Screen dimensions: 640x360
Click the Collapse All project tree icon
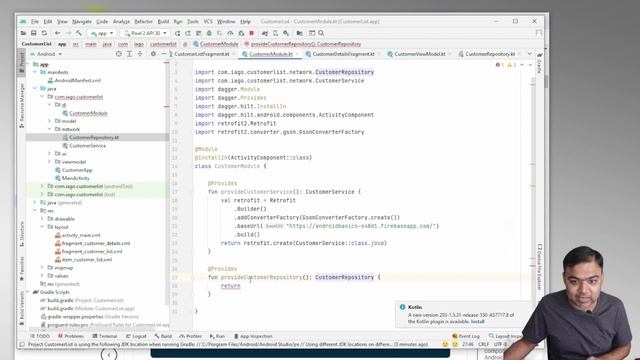pyautogui.click(x=140, y=54)
